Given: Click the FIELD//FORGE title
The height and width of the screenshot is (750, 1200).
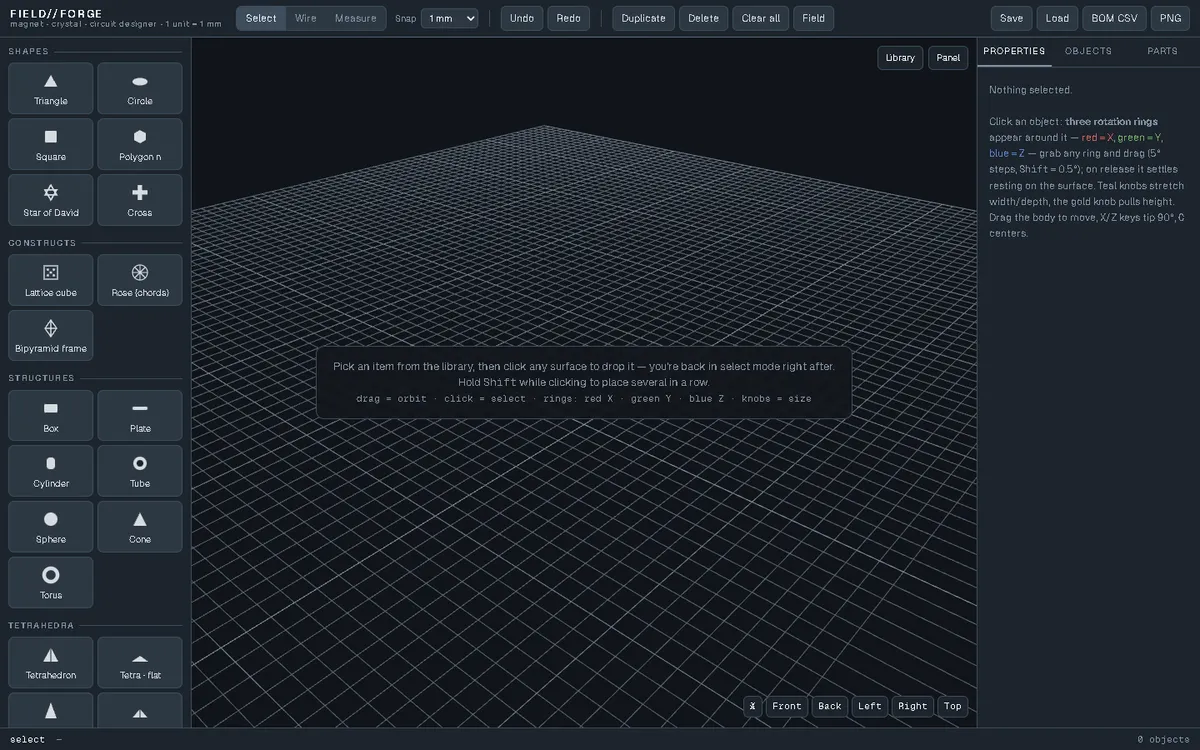Looking at the screenshot, I should (56, 13).
